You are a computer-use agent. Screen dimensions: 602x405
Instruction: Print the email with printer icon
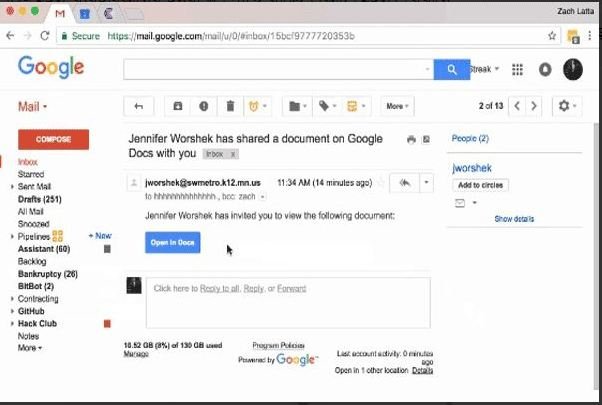(x=411, y=139)
